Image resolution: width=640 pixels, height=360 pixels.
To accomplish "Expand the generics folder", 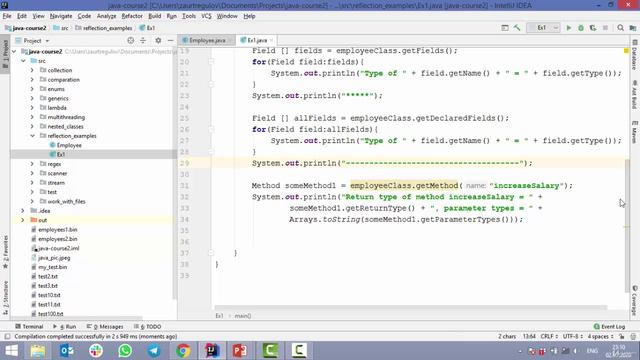I will [32, 98].
